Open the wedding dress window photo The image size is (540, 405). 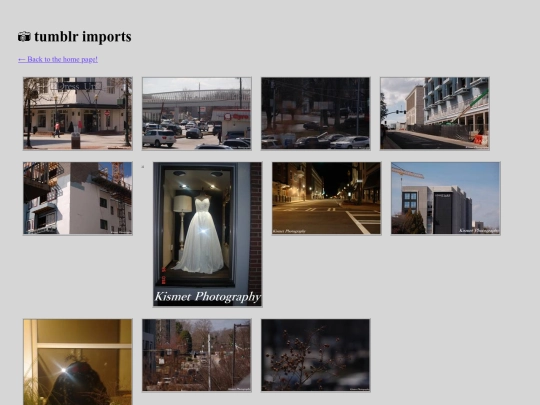[208, 234]
